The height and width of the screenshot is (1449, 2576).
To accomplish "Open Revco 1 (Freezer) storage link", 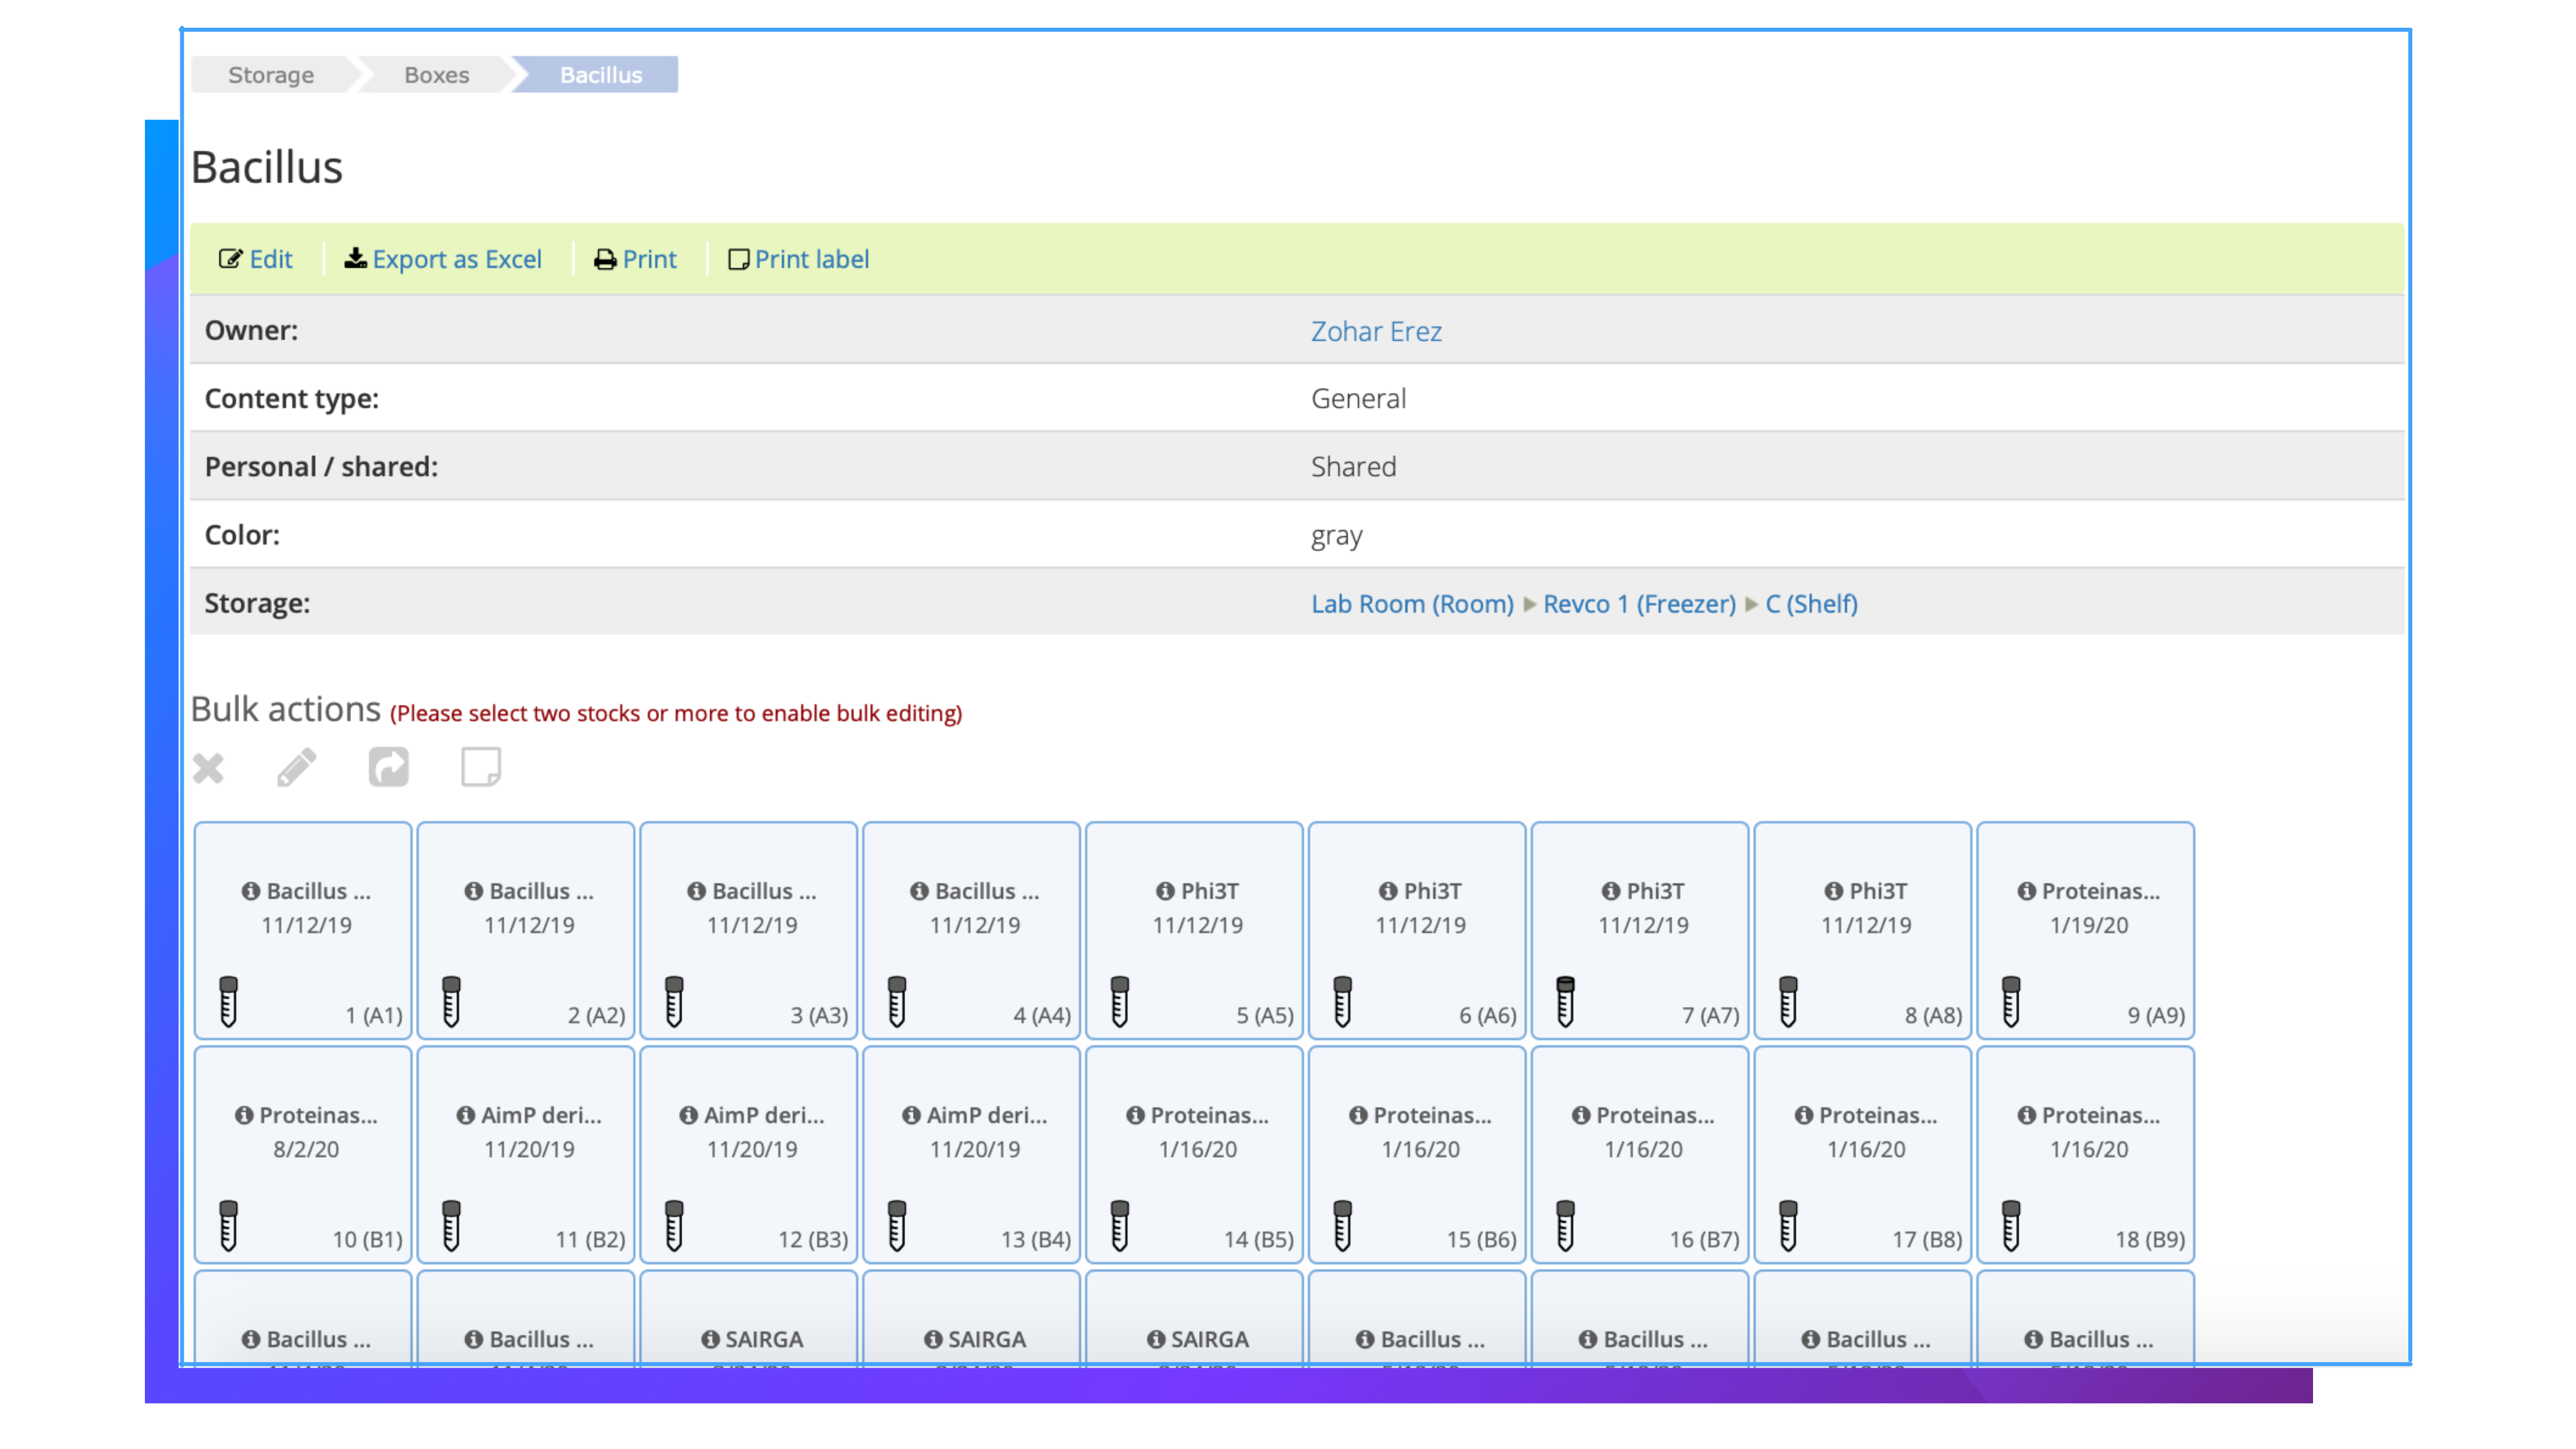I will [x=1639, y=604].
